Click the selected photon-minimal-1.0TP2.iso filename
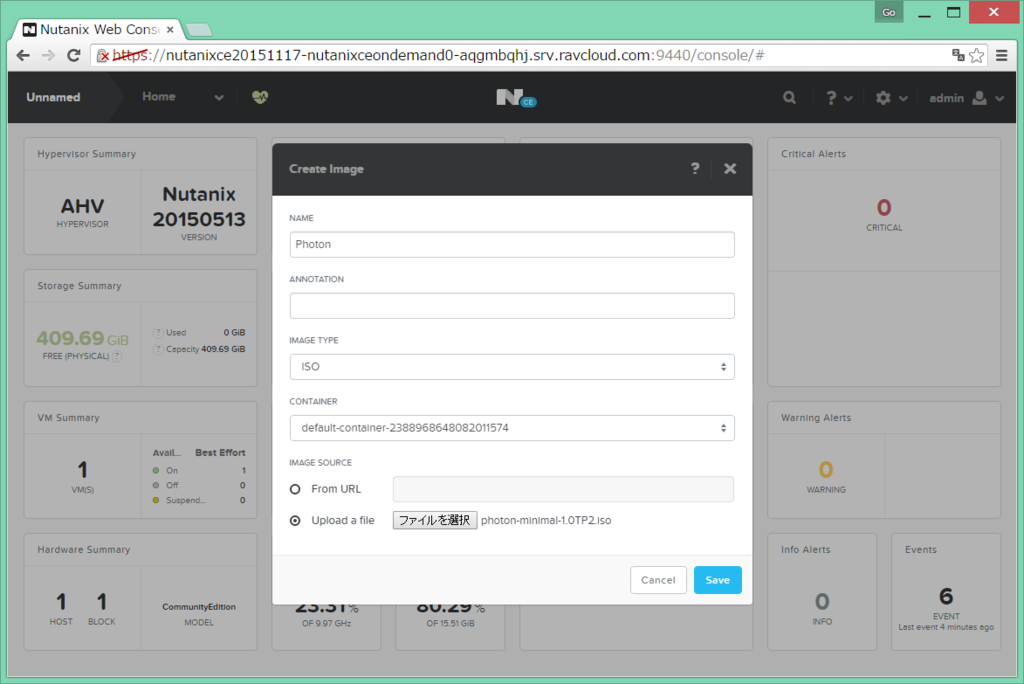The width and height of the screenshot is (1024, 684). (546, 521)
